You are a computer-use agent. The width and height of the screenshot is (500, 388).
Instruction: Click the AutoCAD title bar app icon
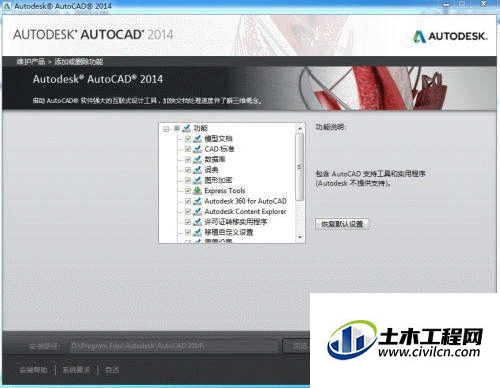[7, 6]
